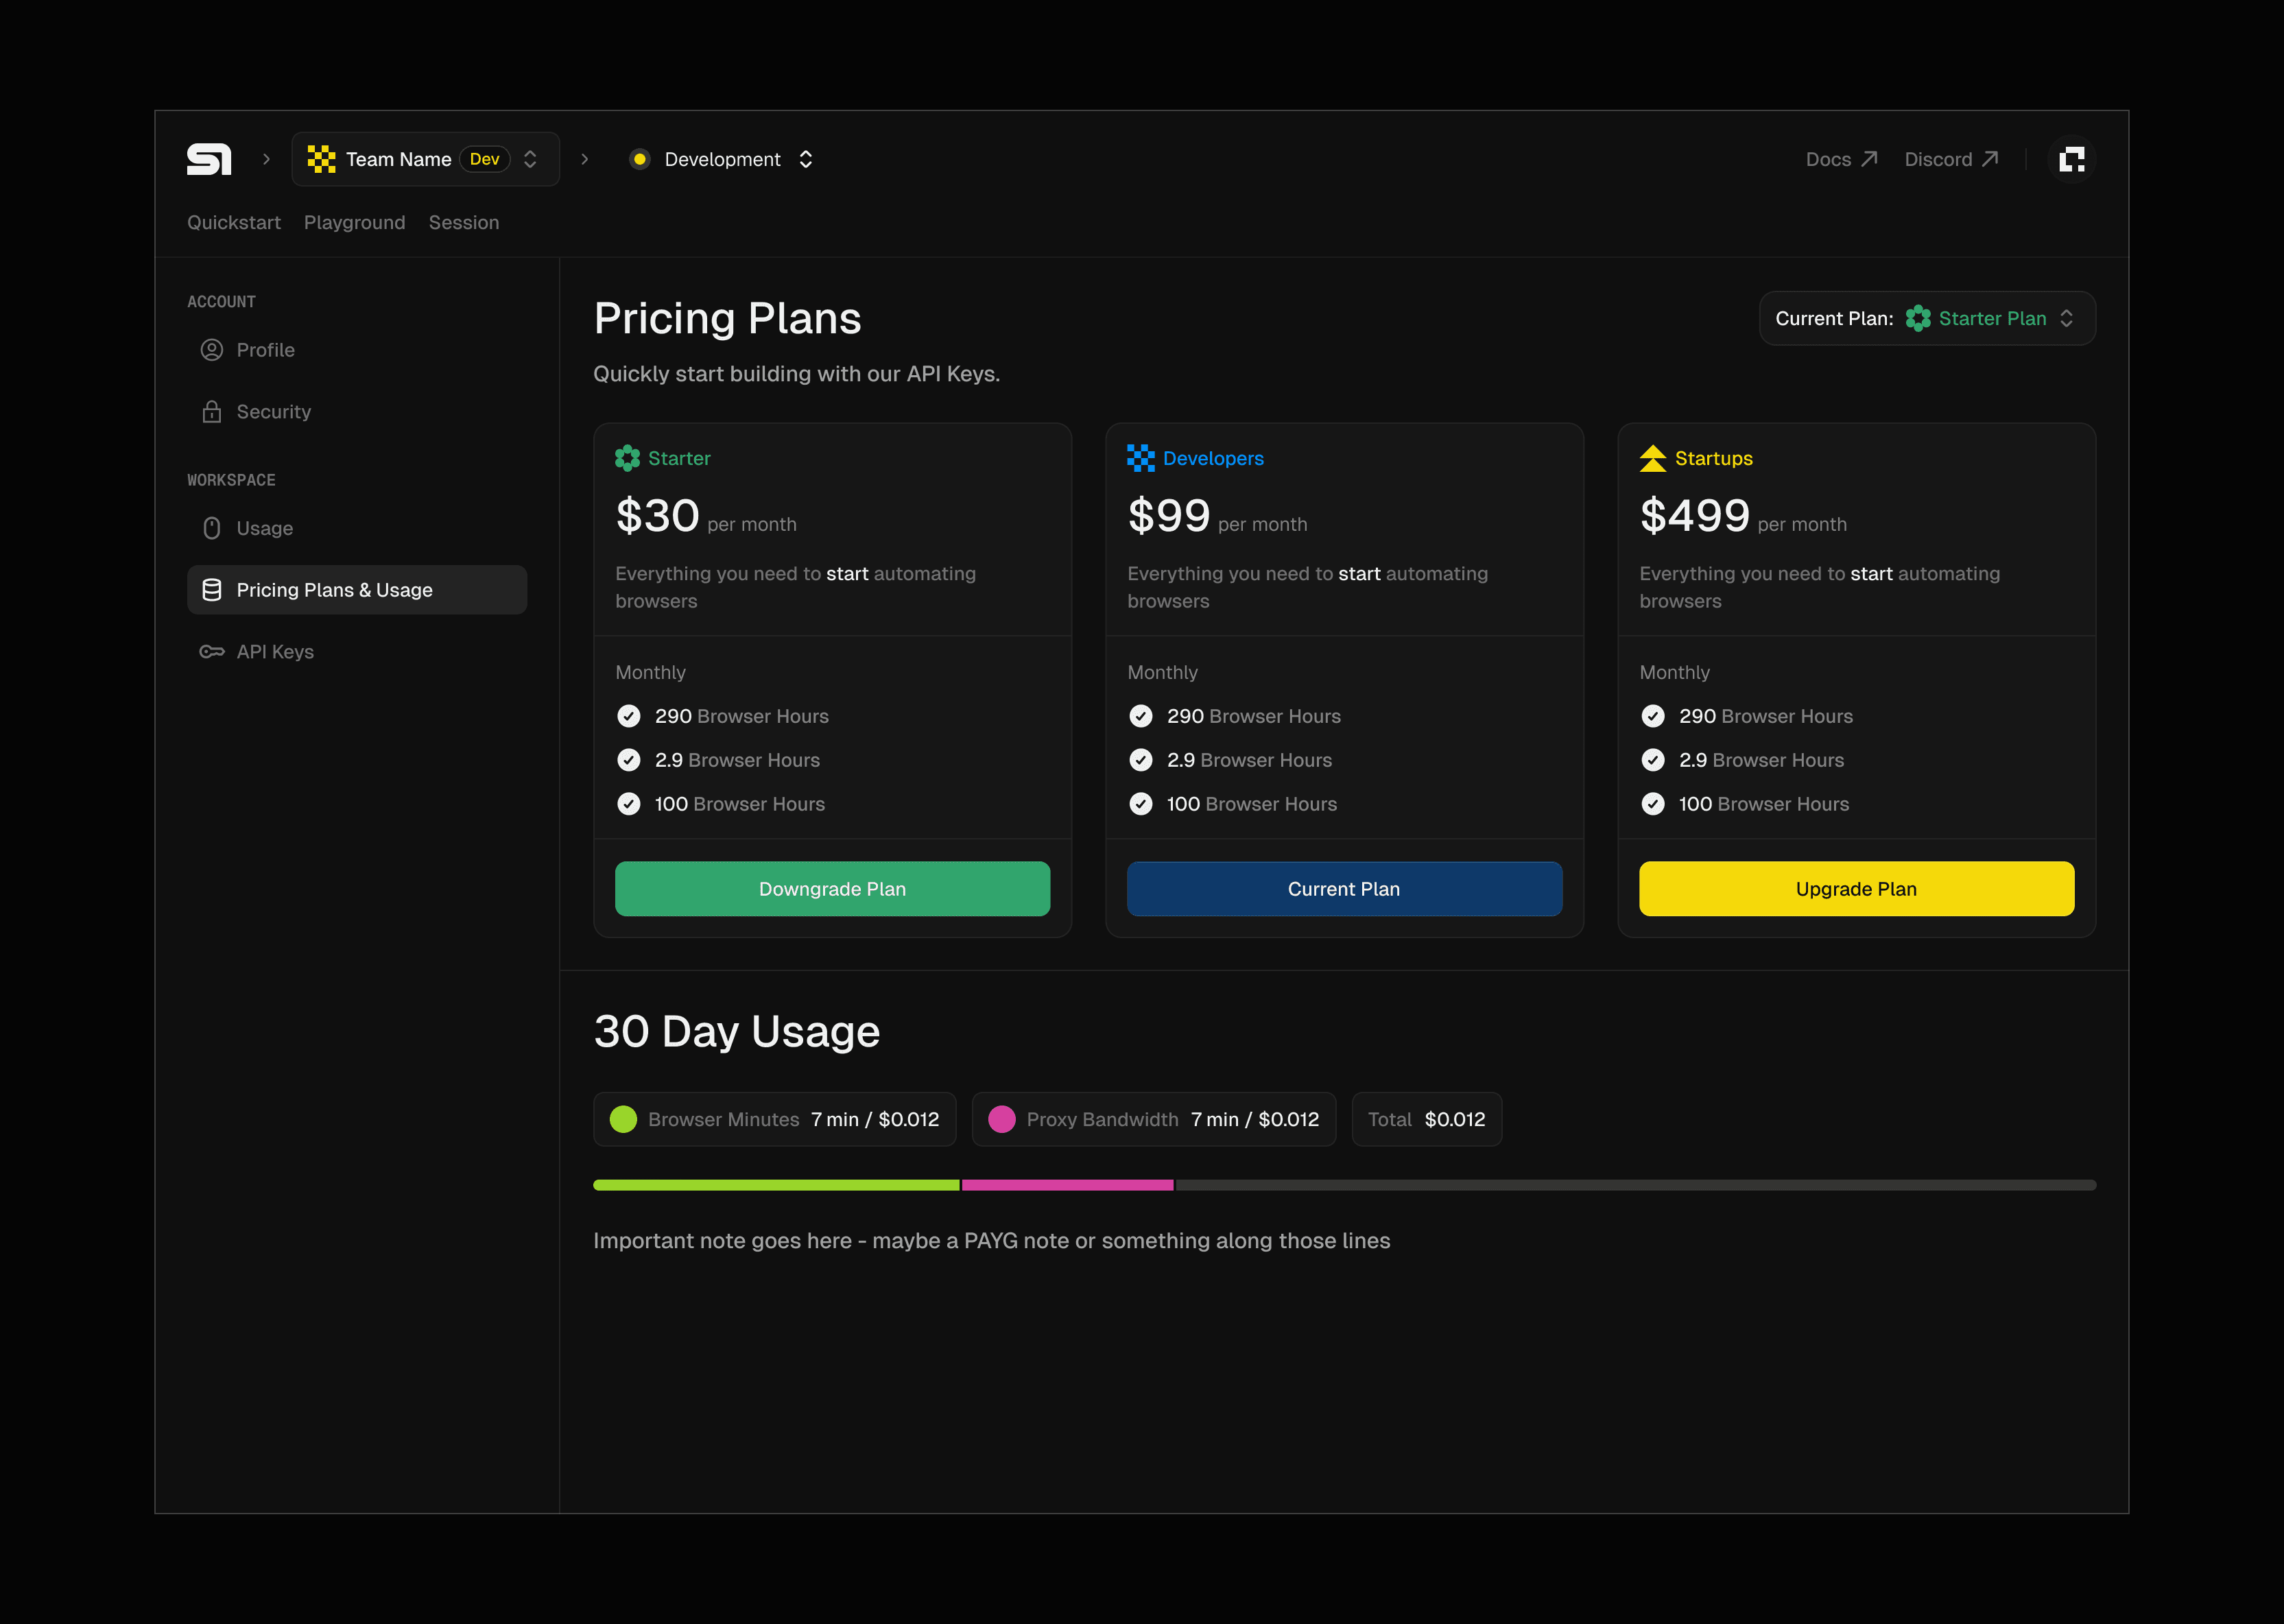Click the user avatar icon top right
Image resolution: width=2284 pixels, height=1624 pixels.
2071,159
